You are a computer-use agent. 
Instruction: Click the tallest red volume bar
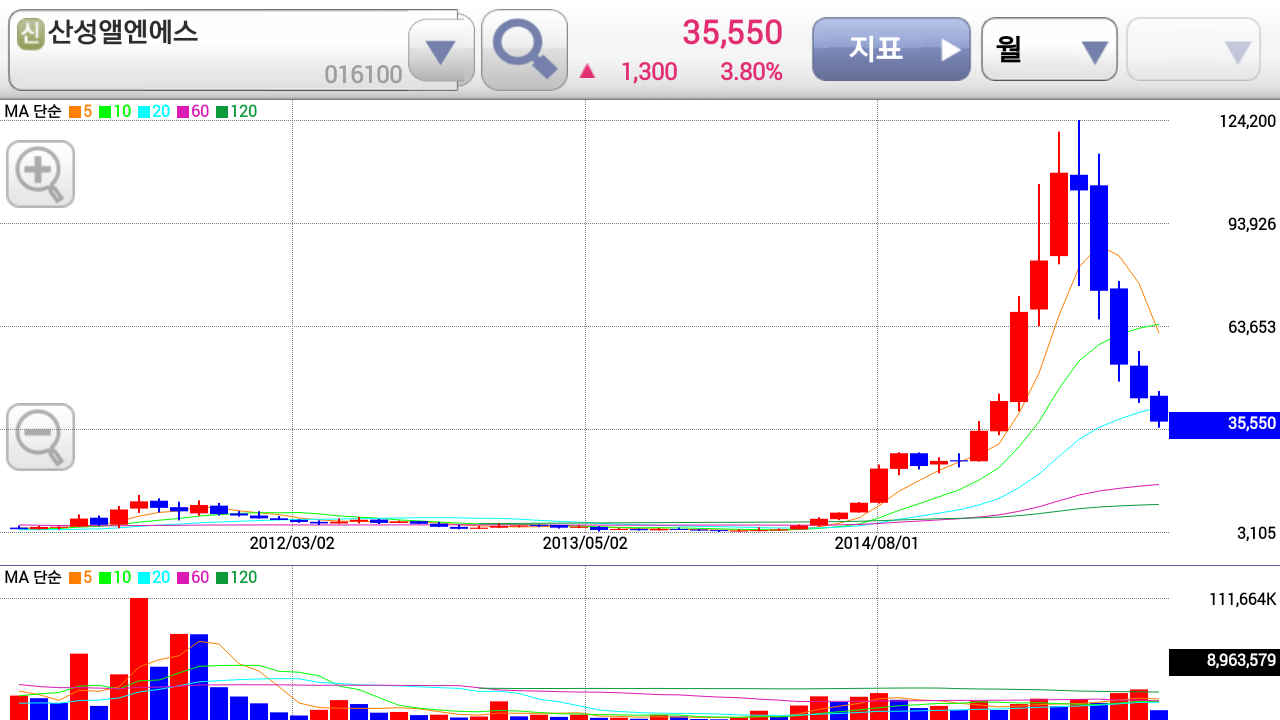139,659
